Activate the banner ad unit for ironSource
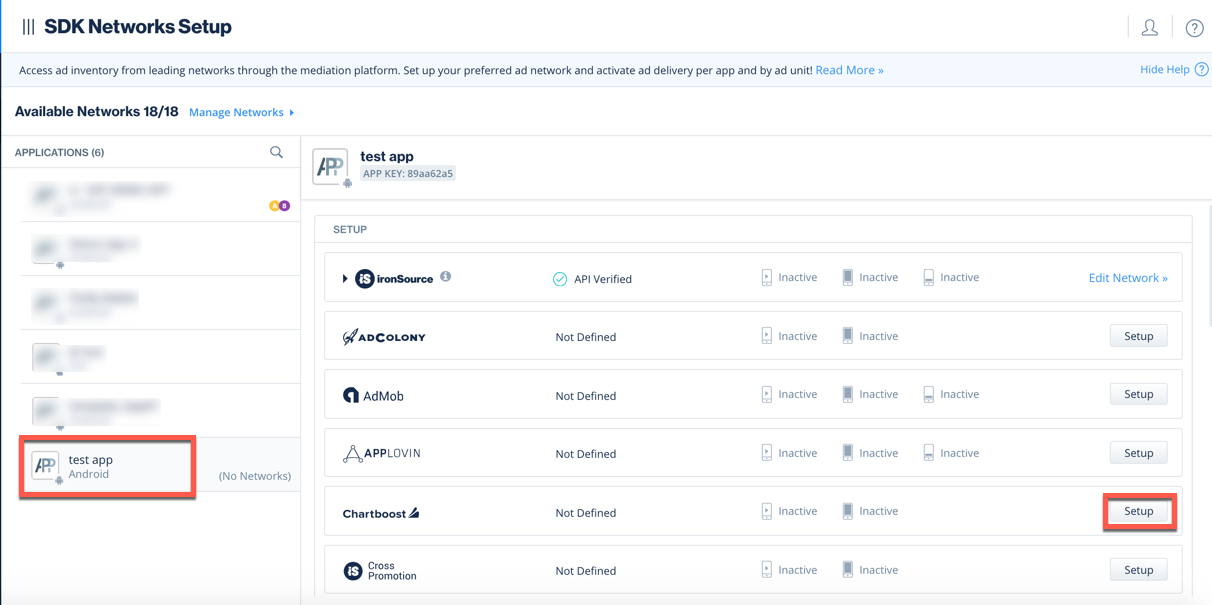This screenshot has height=605, width=1212. 928,277
